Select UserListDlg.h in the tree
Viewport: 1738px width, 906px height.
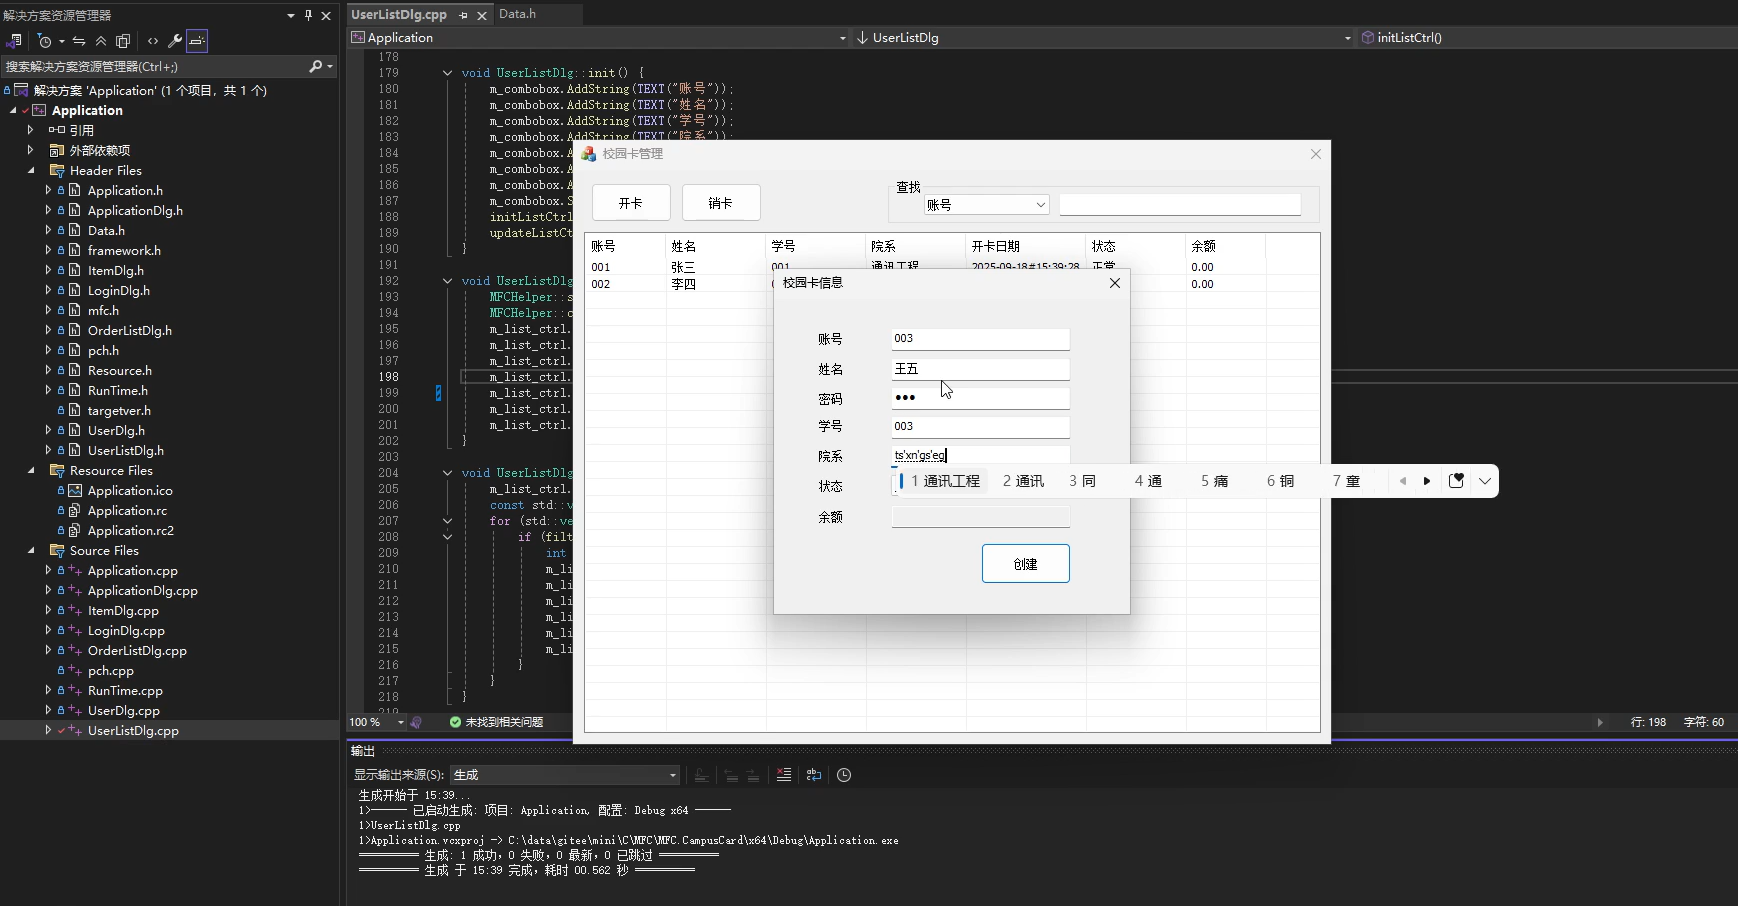click(126, 450)
